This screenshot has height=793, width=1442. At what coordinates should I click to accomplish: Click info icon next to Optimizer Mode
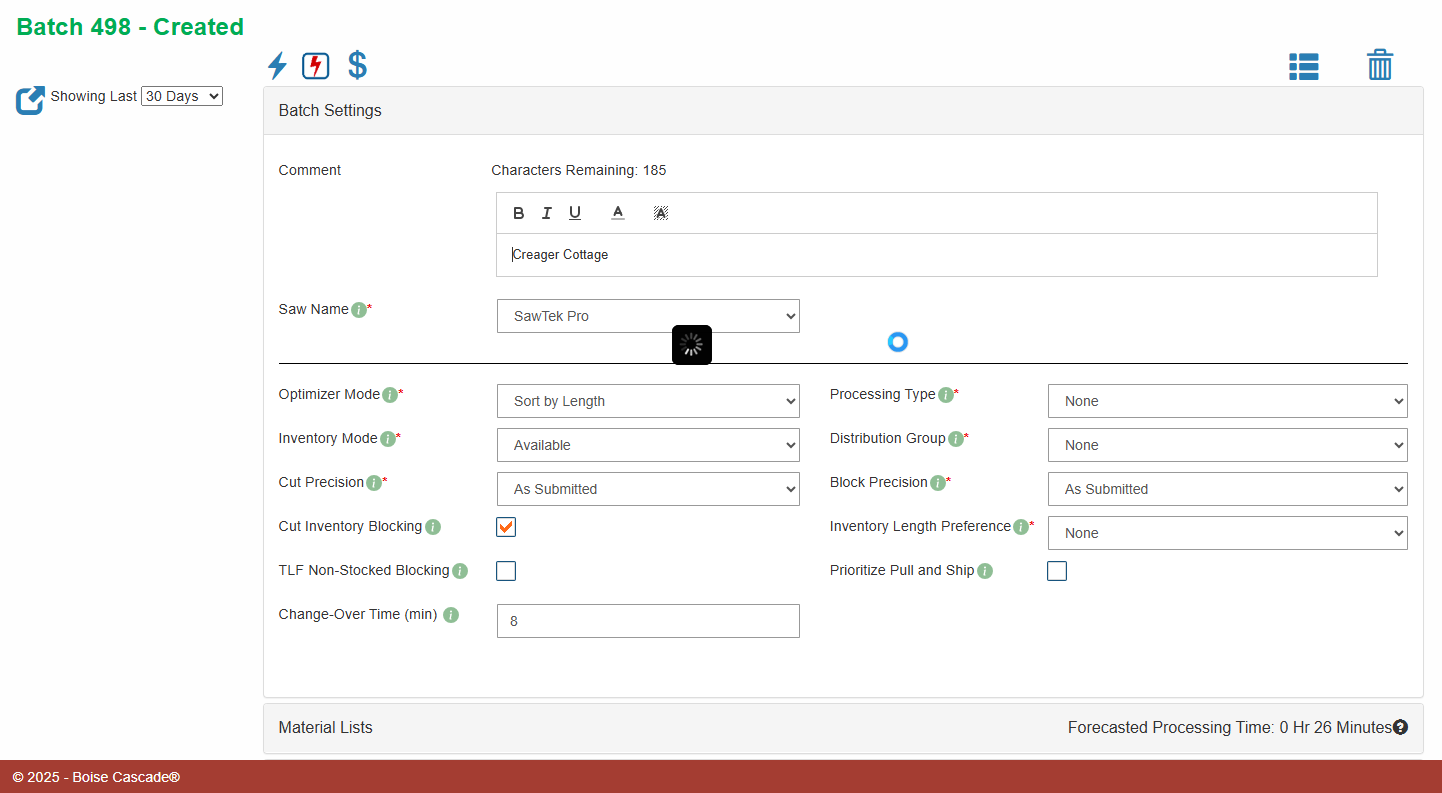[x=390, y=395]
